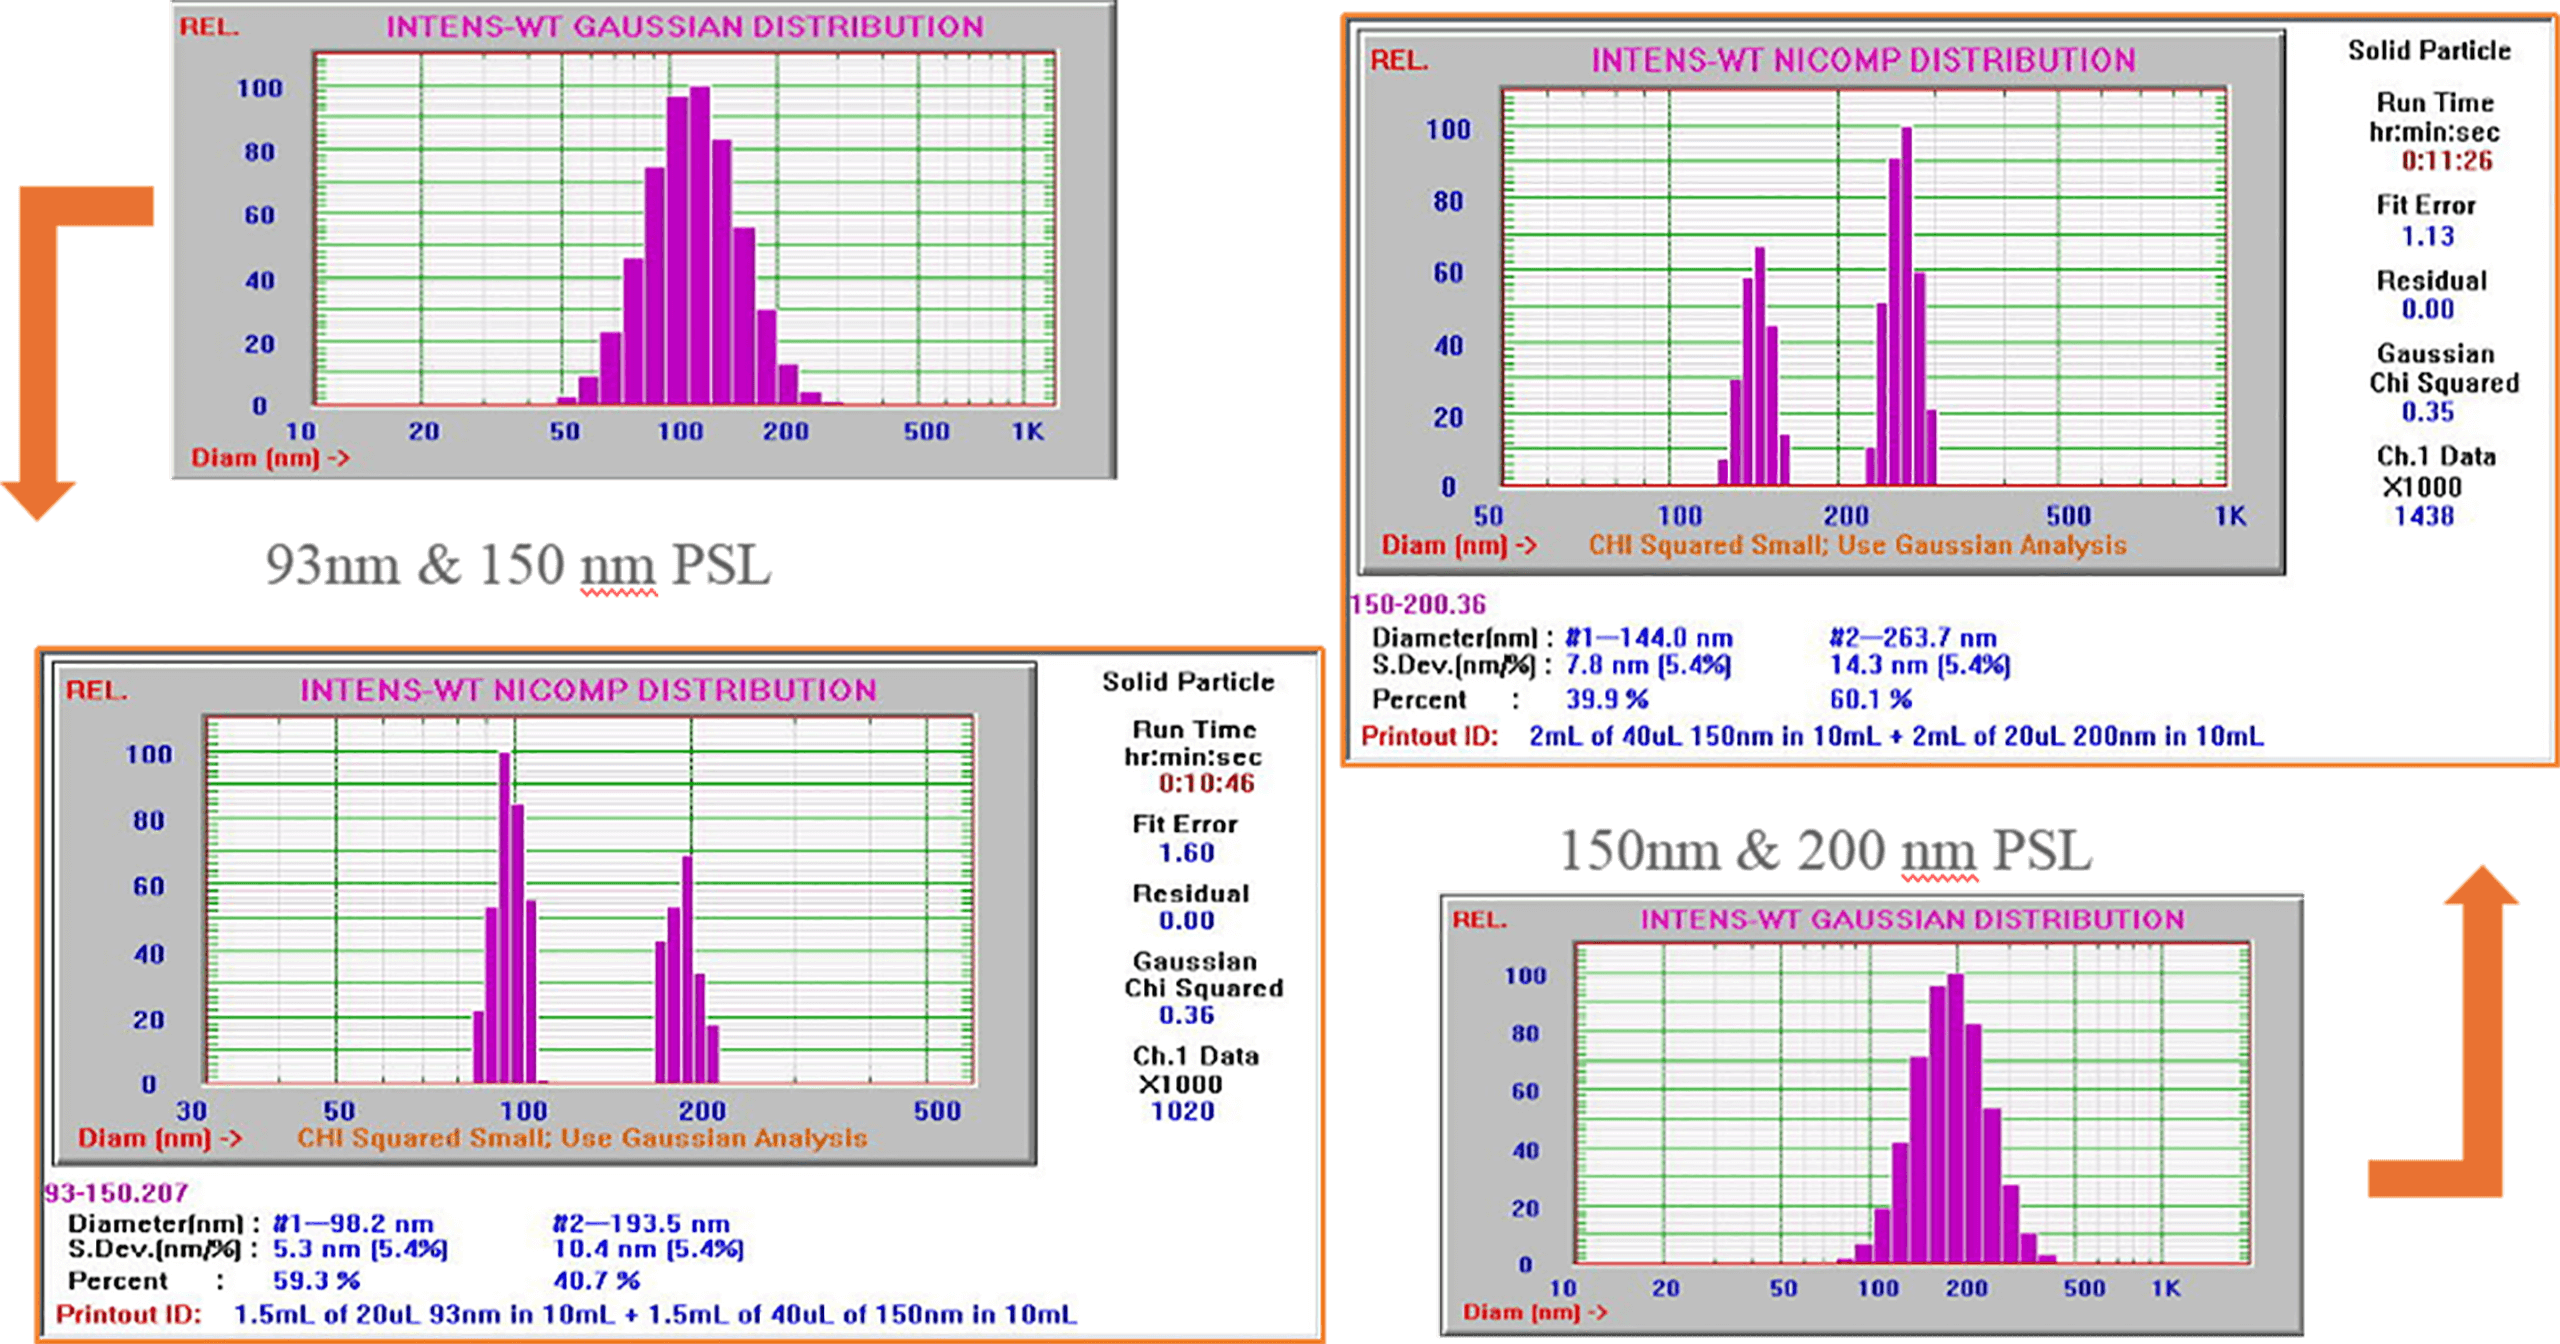This screenshot has height=1344, width=2560.
Task: Click the '150nm & 200 nm PSL' caption
Action: pyautogui.click(x=1825, y=851)
